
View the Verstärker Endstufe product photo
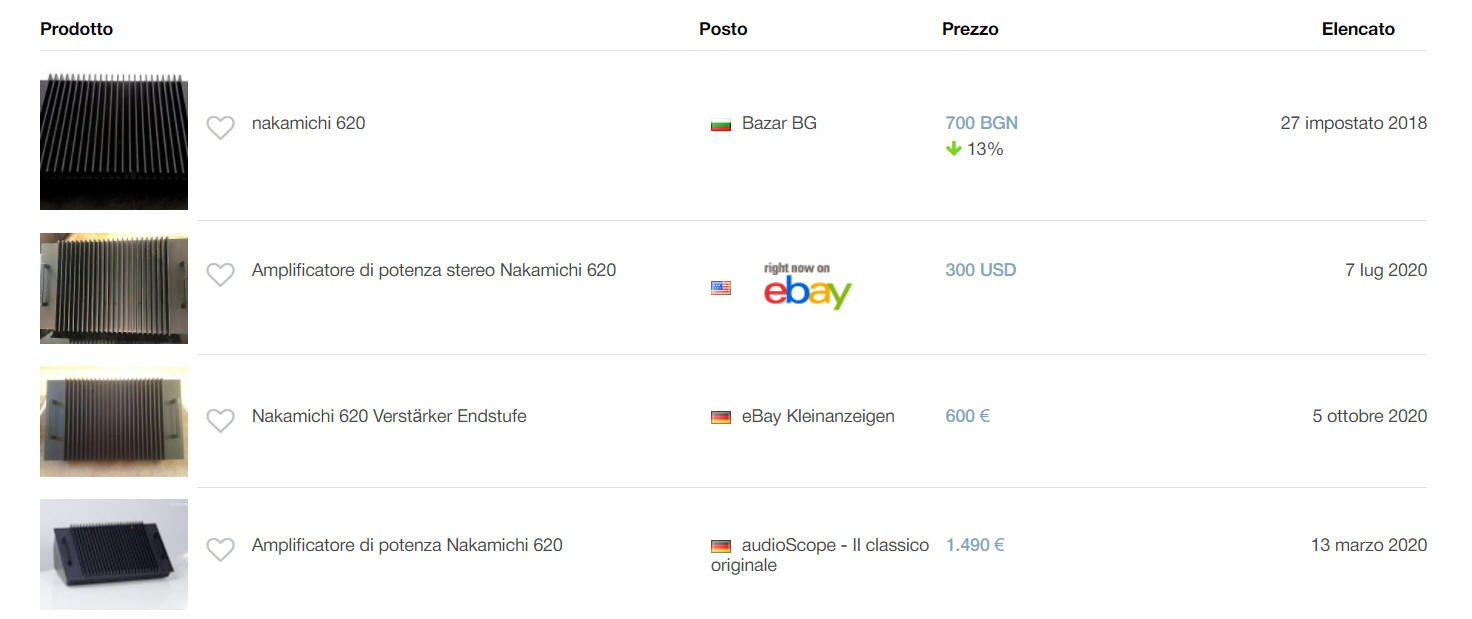114,421
